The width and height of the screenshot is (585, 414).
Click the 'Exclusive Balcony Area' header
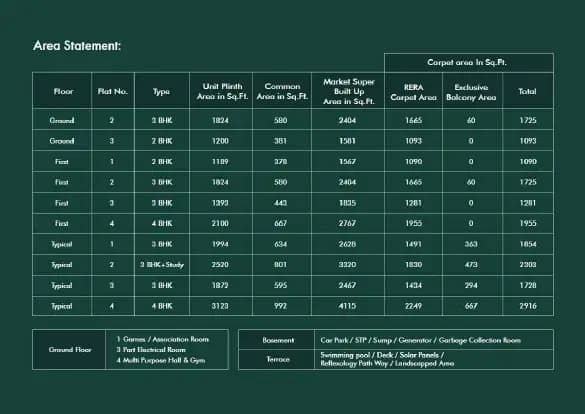pyautogui.click(x=471, y=92)
